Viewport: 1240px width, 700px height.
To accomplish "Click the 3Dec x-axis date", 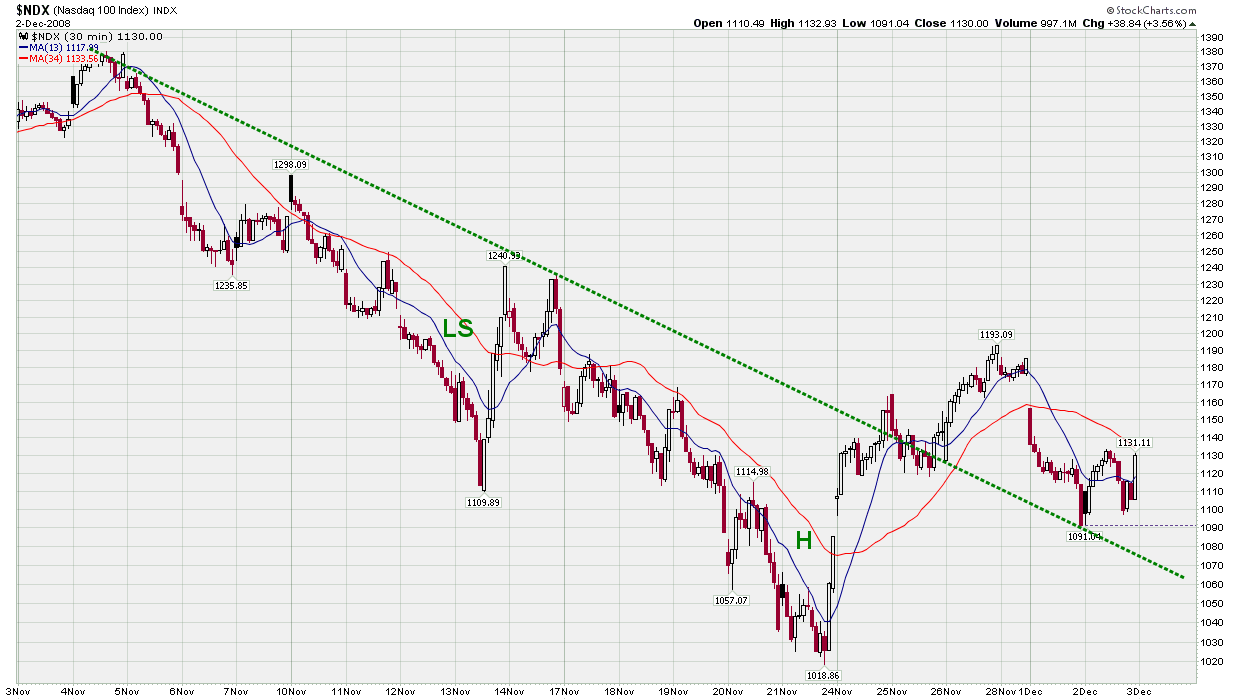I will pos(1140,690).
